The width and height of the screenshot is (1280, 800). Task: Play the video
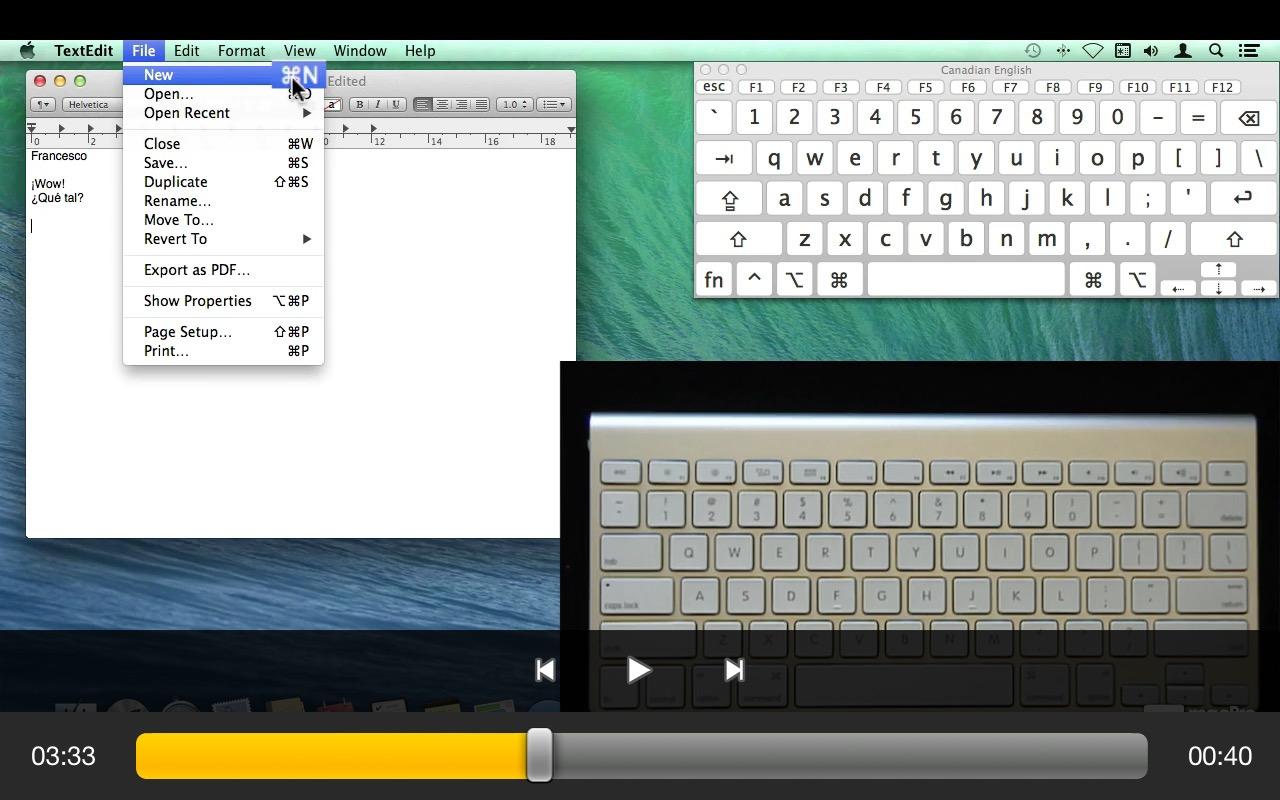[x=639, y=670]
